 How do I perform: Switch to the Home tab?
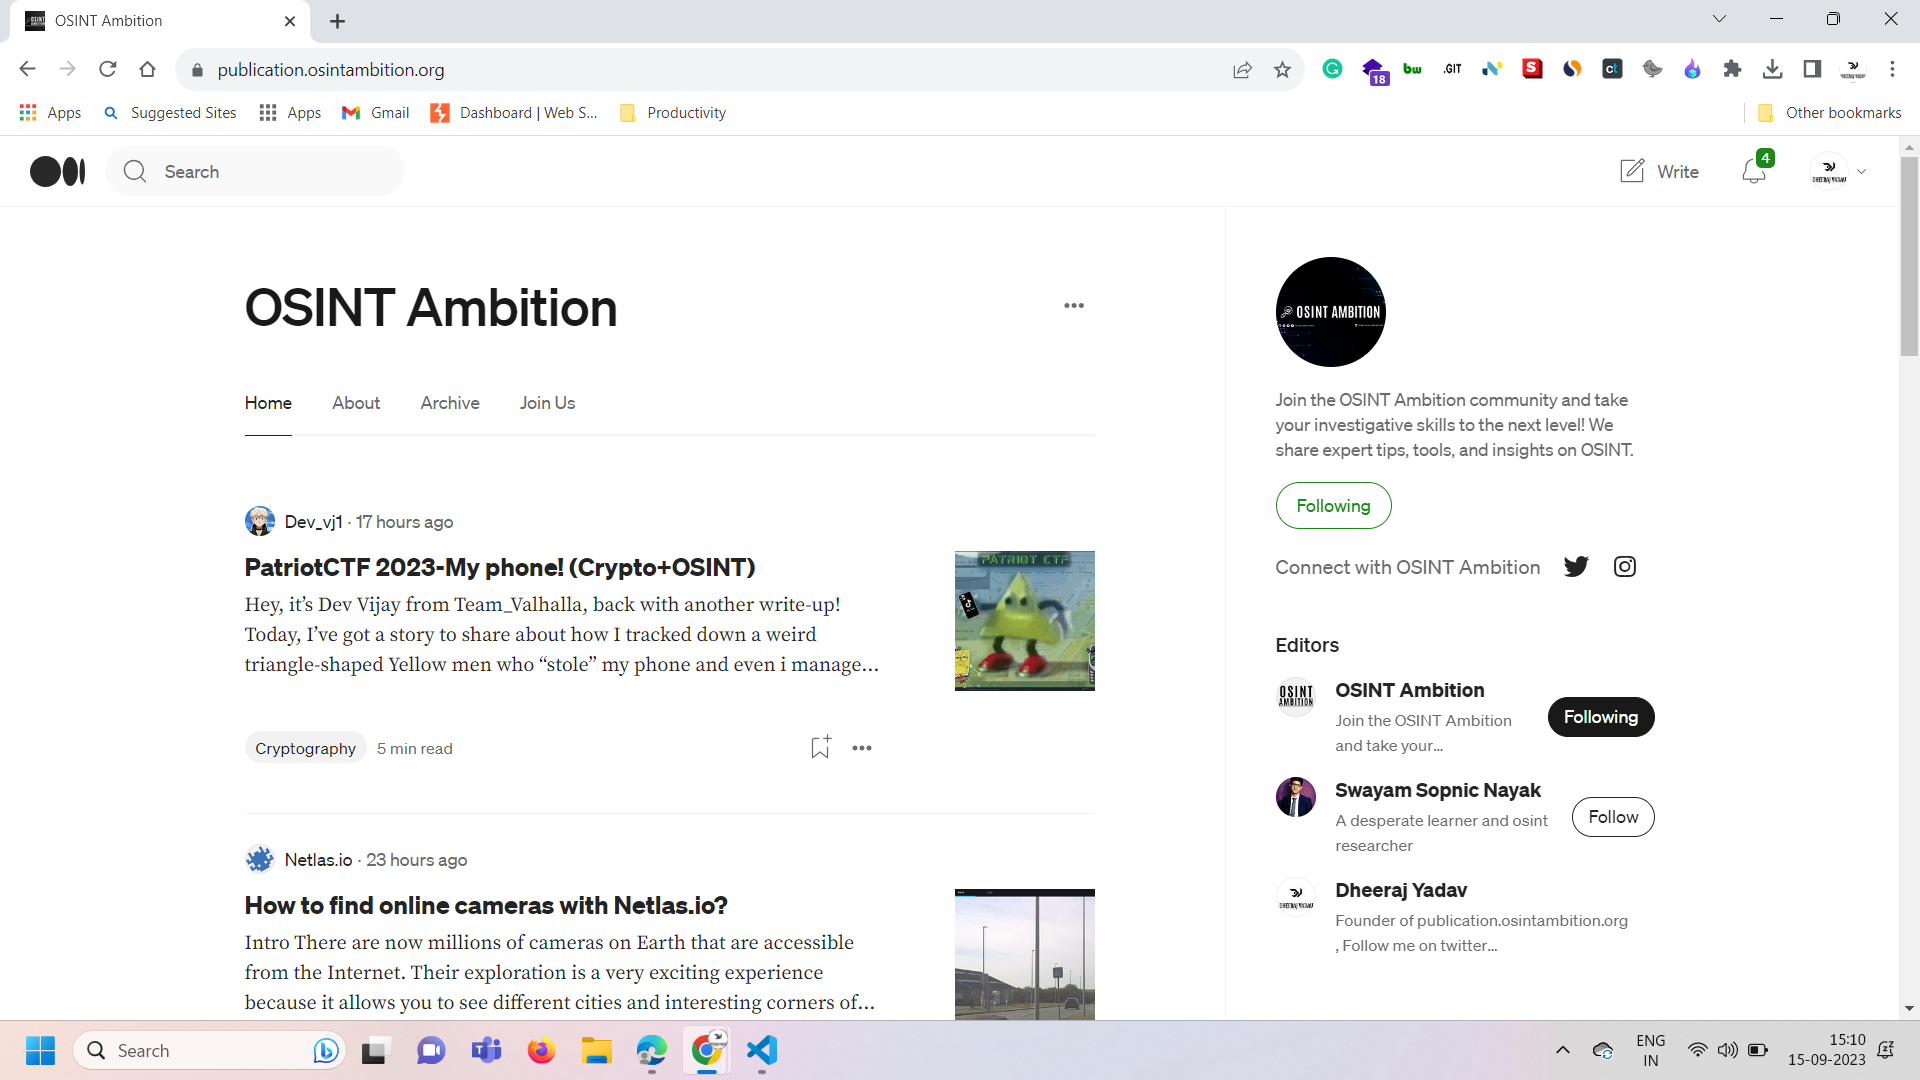(x=268, y=403)
